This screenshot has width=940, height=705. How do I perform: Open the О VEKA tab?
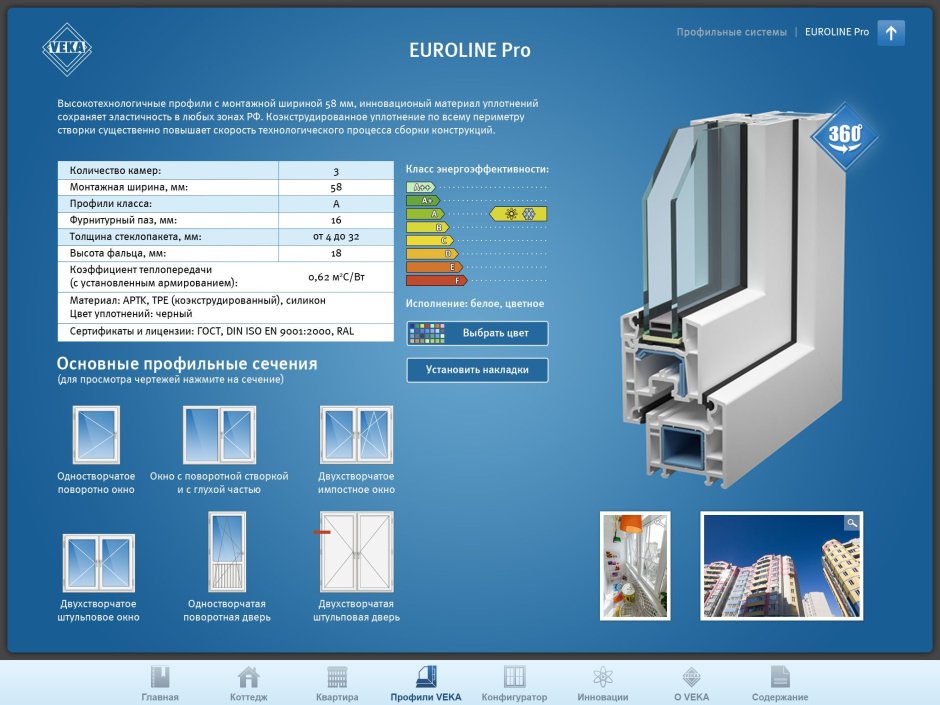(x=691, y=683)
